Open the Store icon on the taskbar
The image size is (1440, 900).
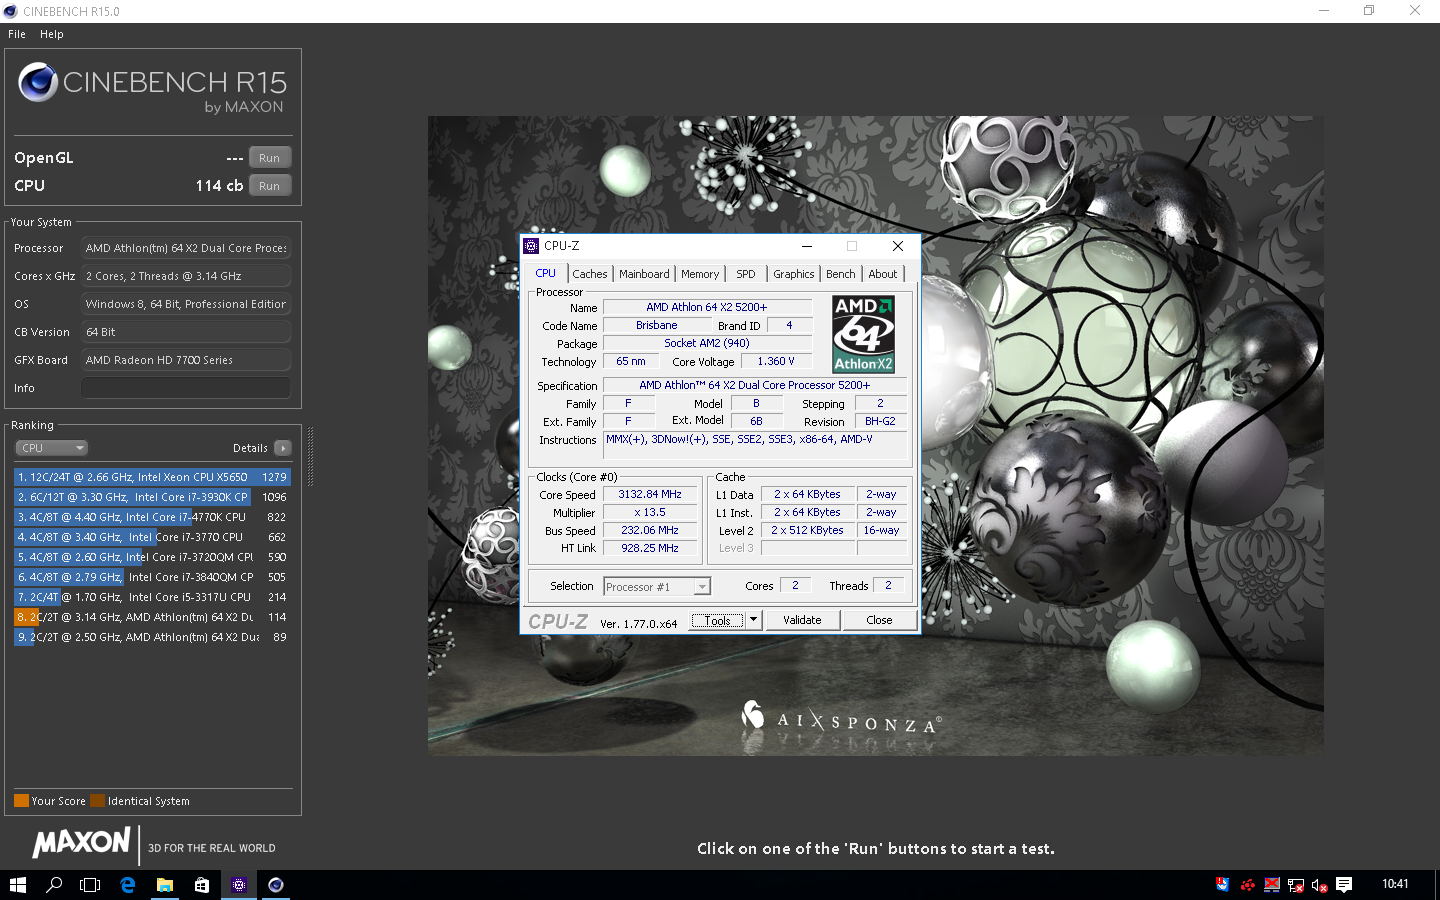201,885
